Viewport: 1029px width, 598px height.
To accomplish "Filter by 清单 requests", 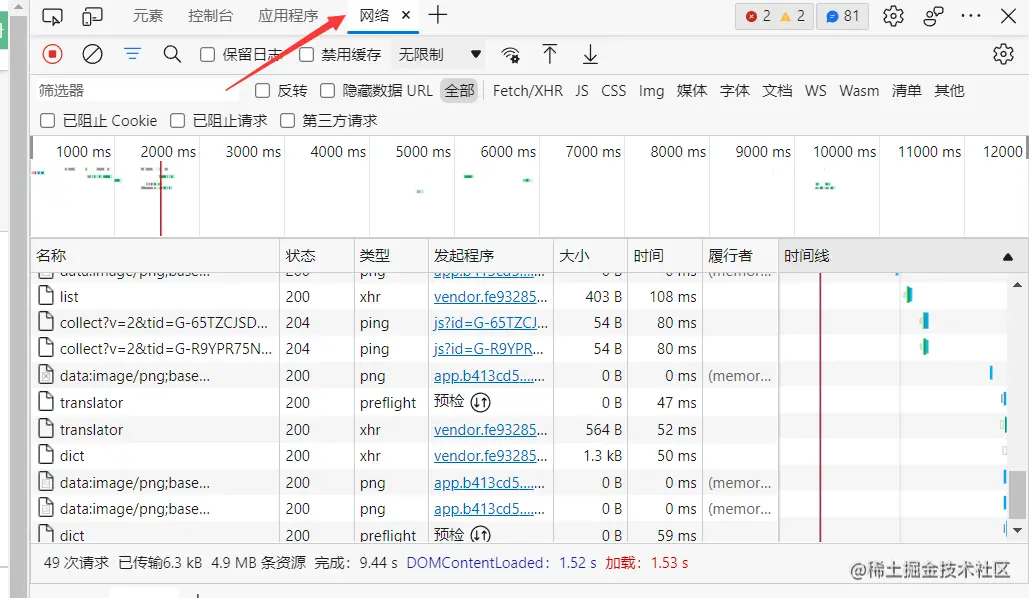I will coord(906,91).
